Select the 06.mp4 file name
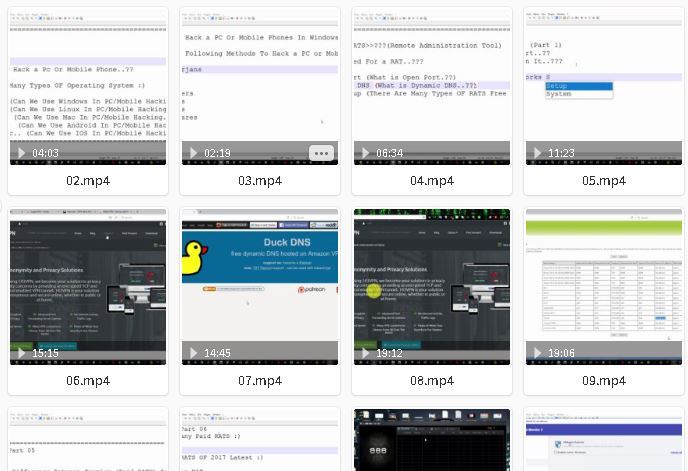Screen dimensions: 688x471 (88, 381)
